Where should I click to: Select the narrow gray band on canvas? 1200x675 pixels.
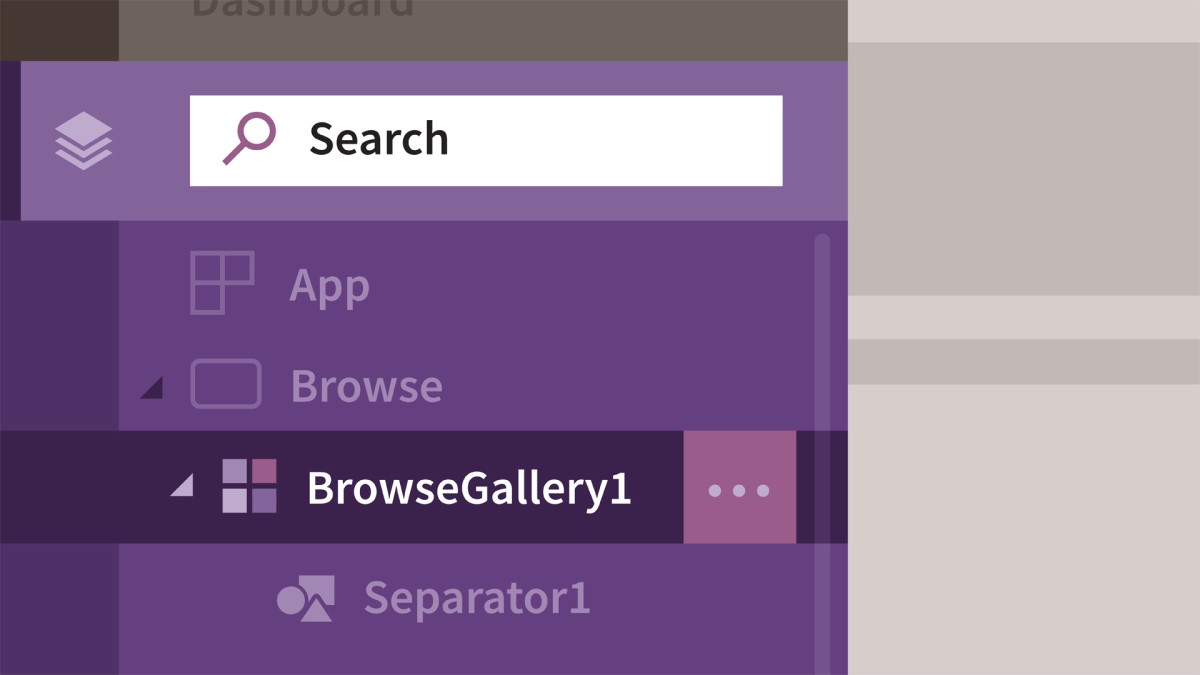[x=1024, y=361]
